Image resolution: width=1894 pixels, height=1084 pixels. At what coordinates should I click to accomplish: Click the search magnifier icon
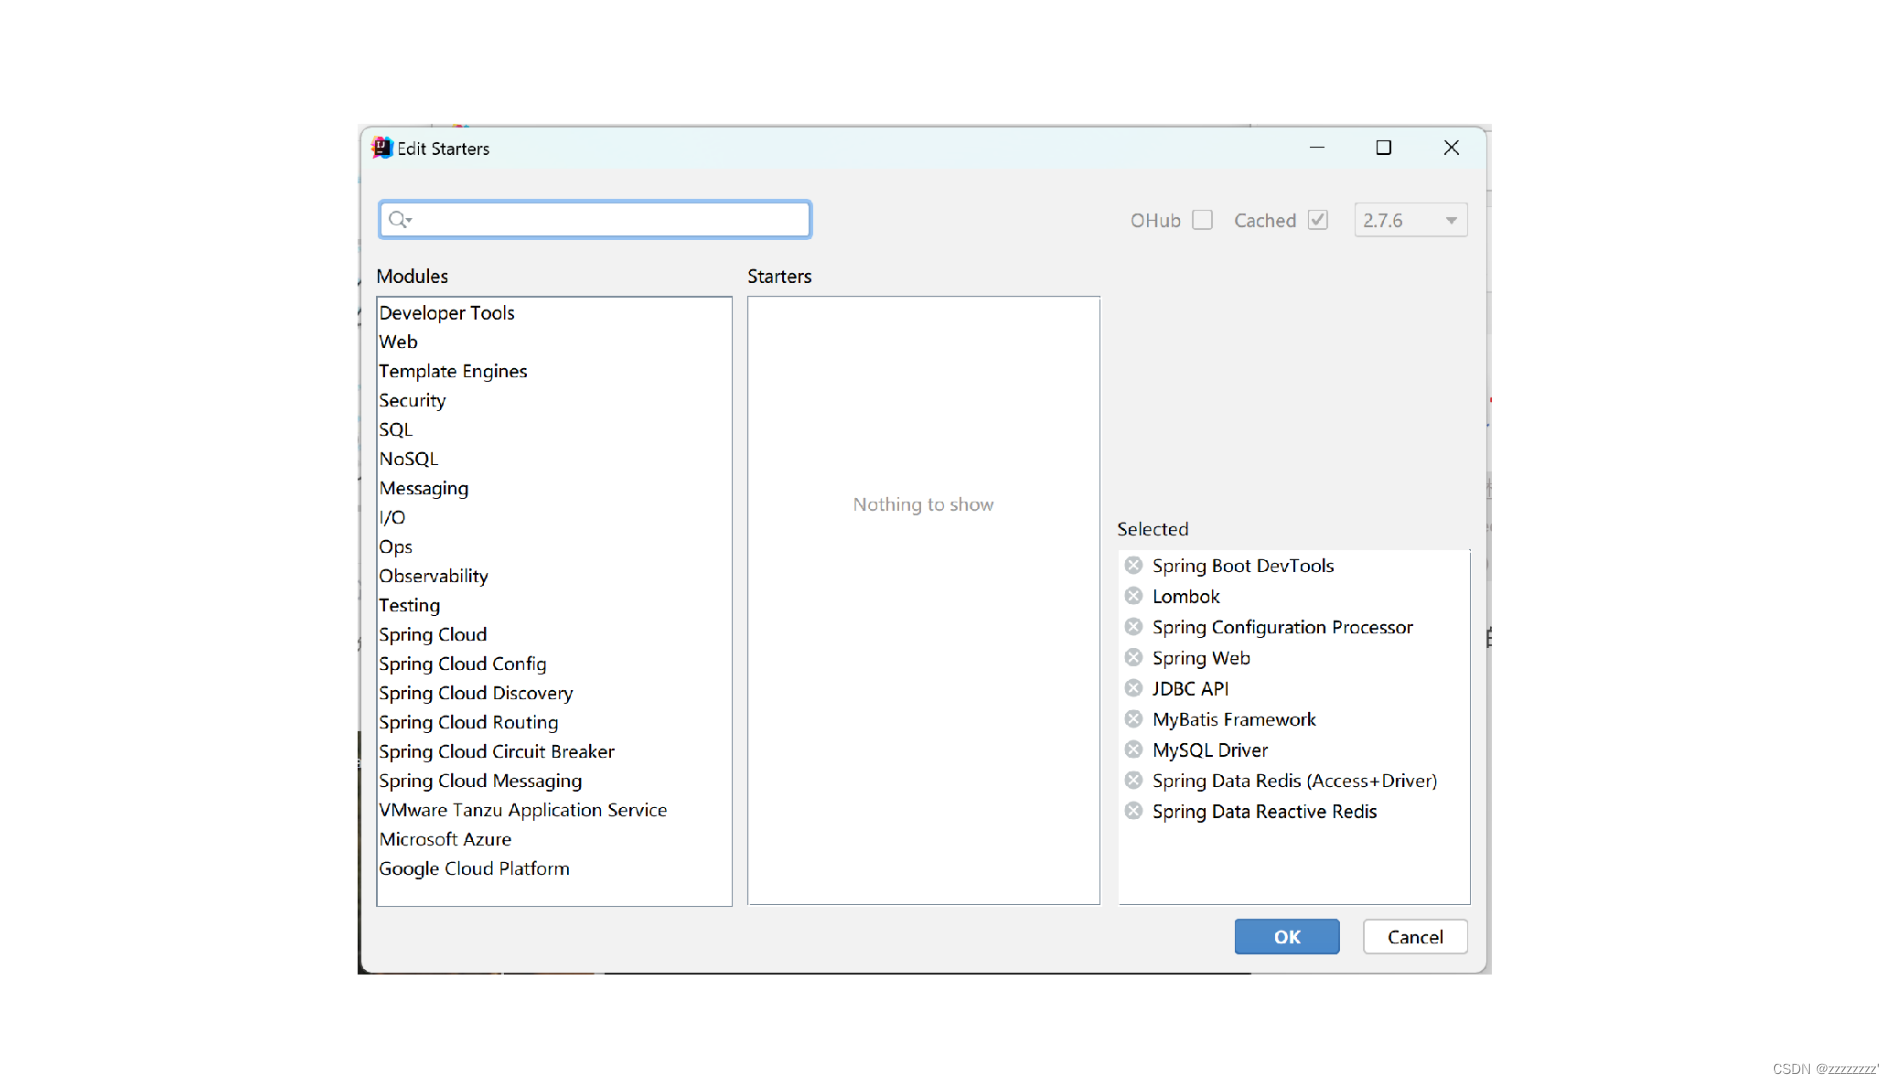pyautogui.click(x=399, y=219)
